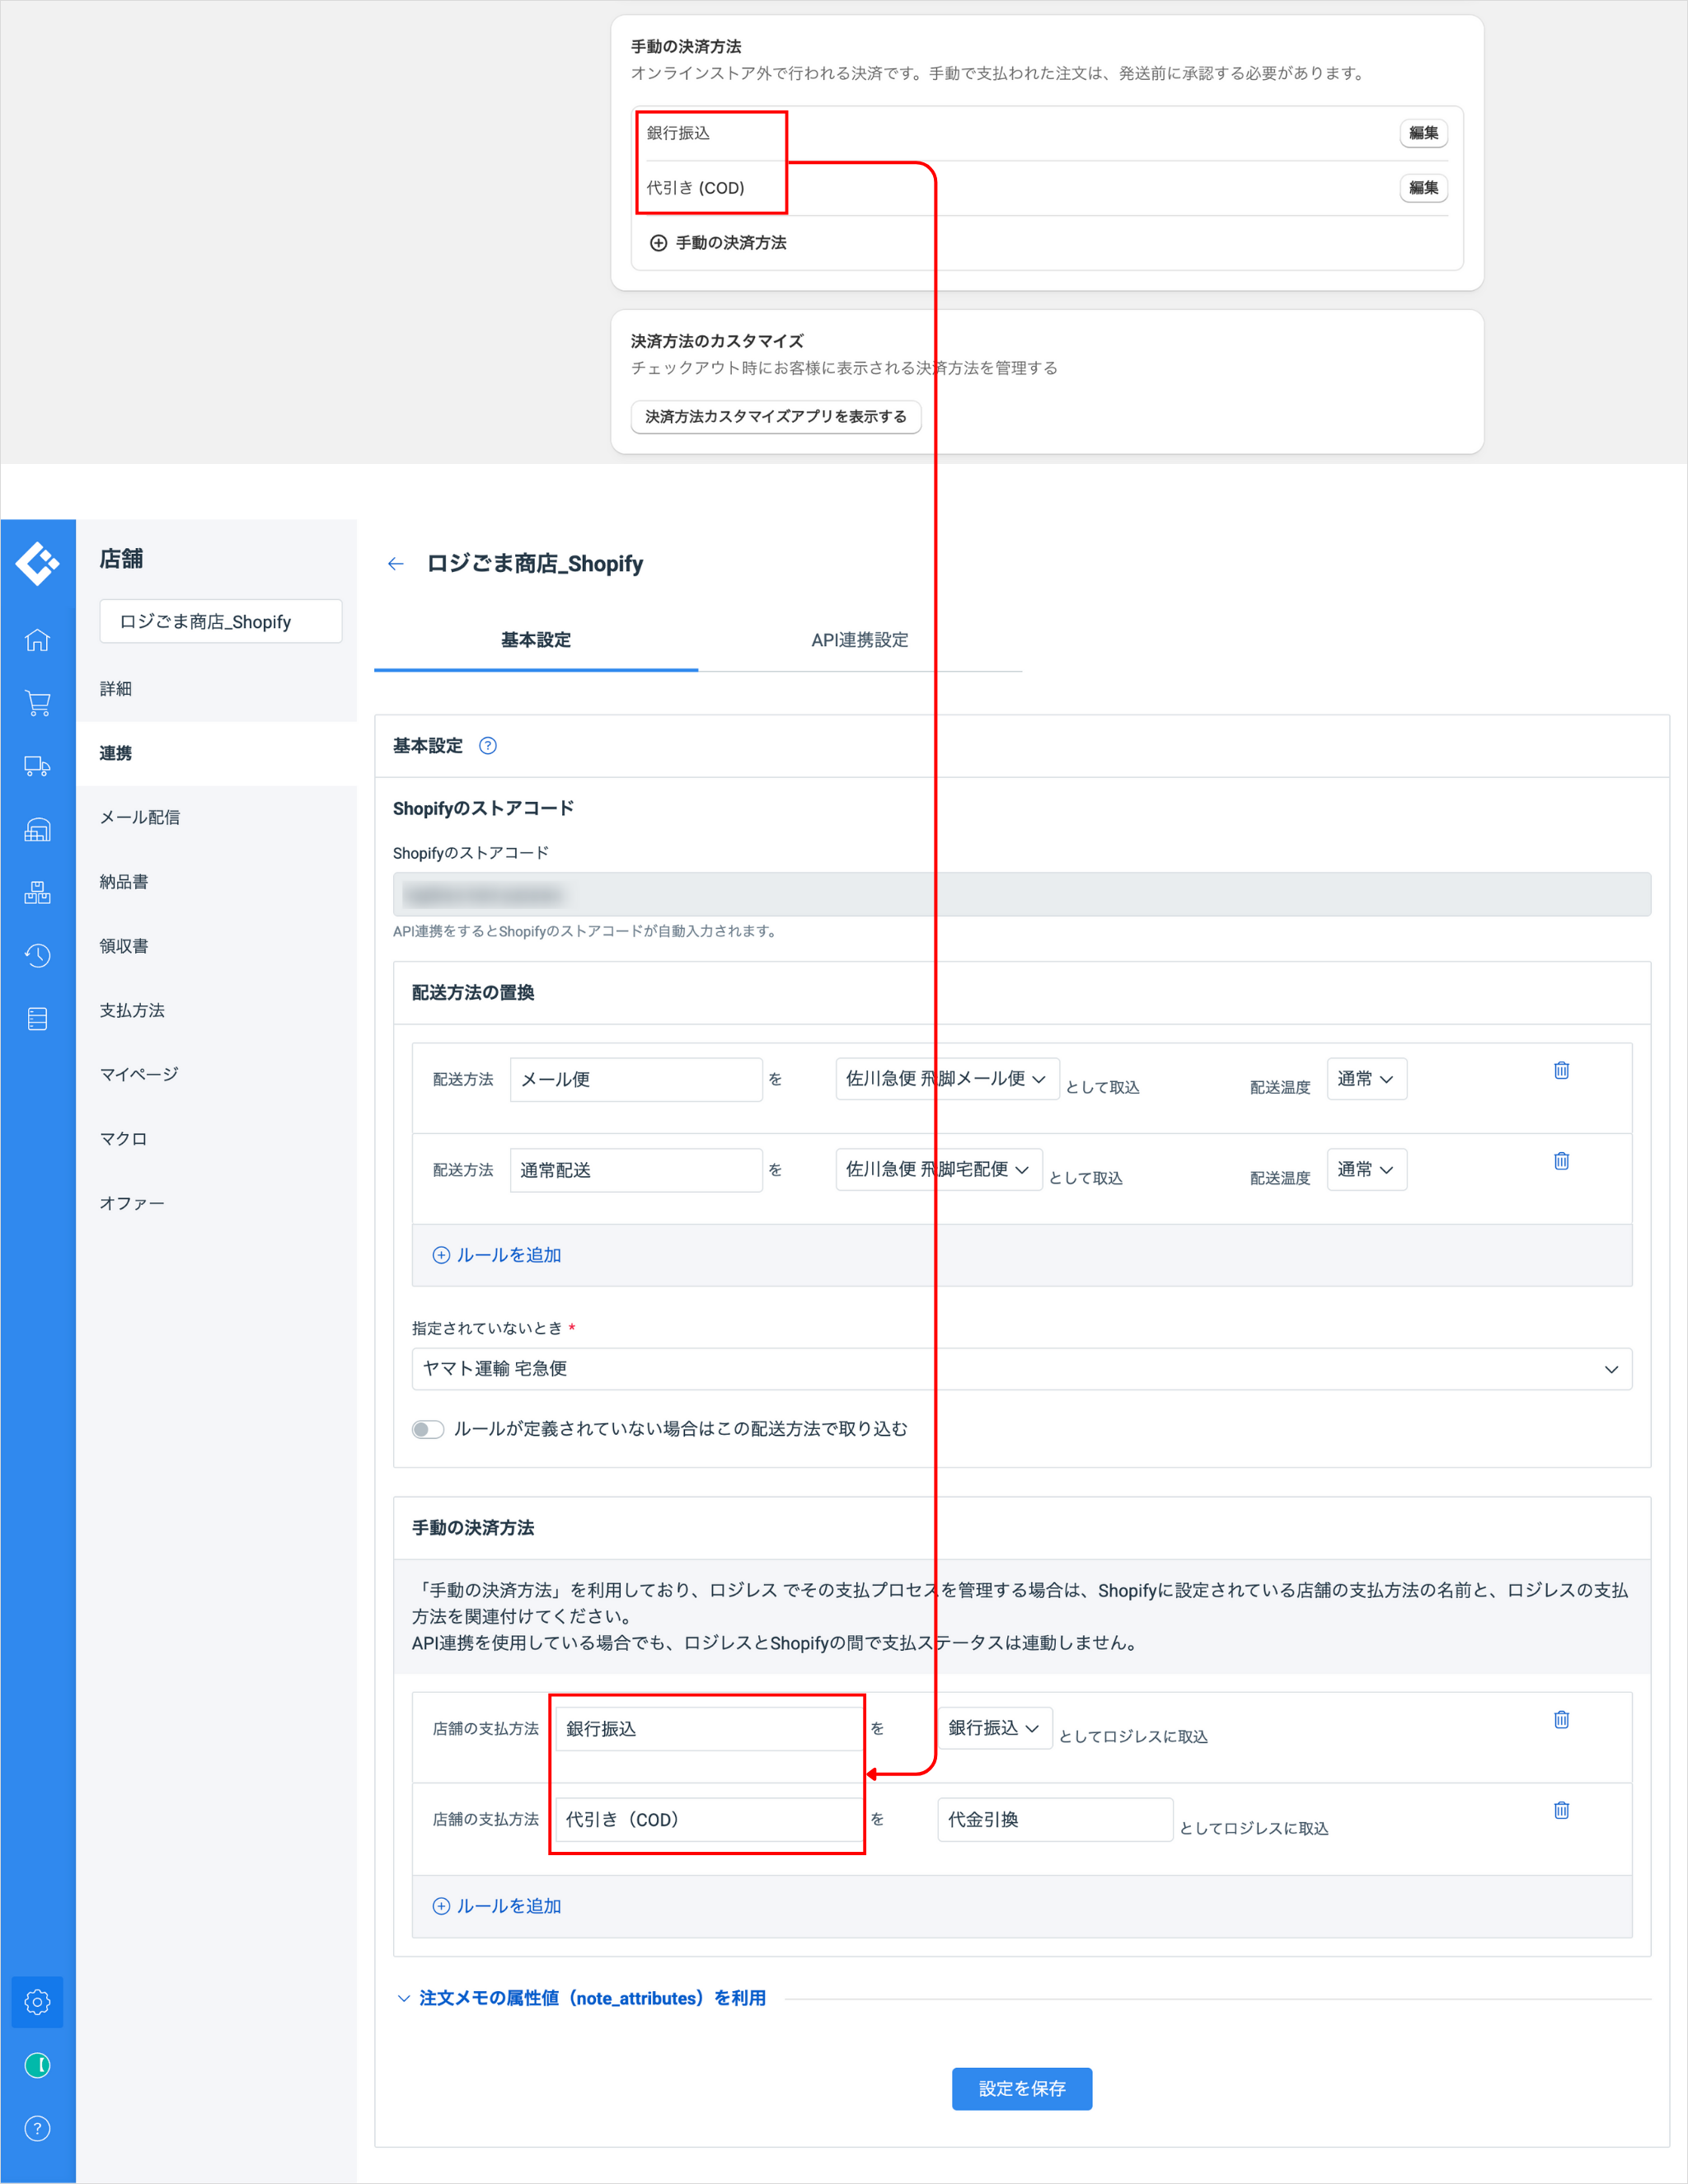Click the 通常配送 shipping method input field
This screenshot has width=1688, height=2184.
click(636, 1170)
